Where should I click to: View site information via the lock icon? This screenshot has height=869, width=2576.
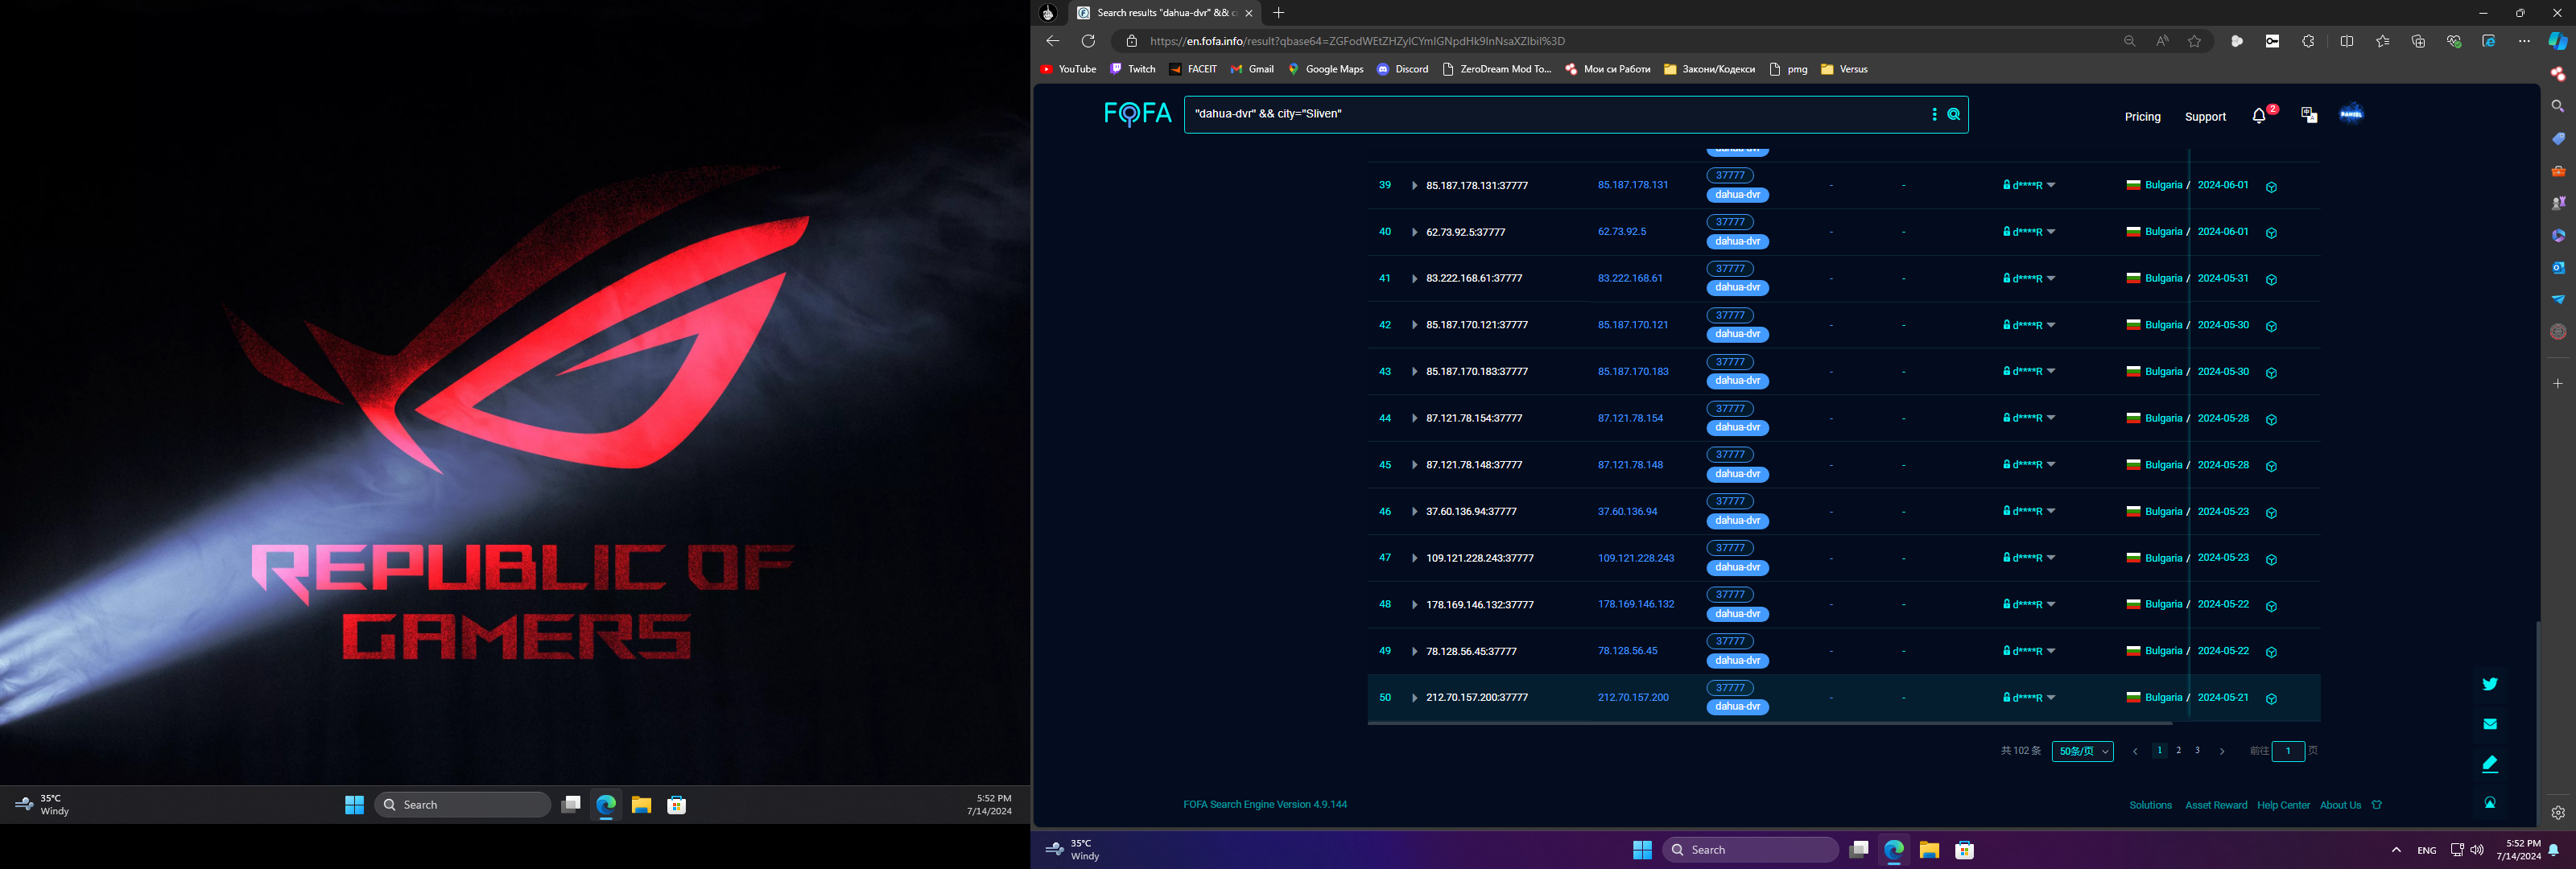click(x=1131, y=41)
